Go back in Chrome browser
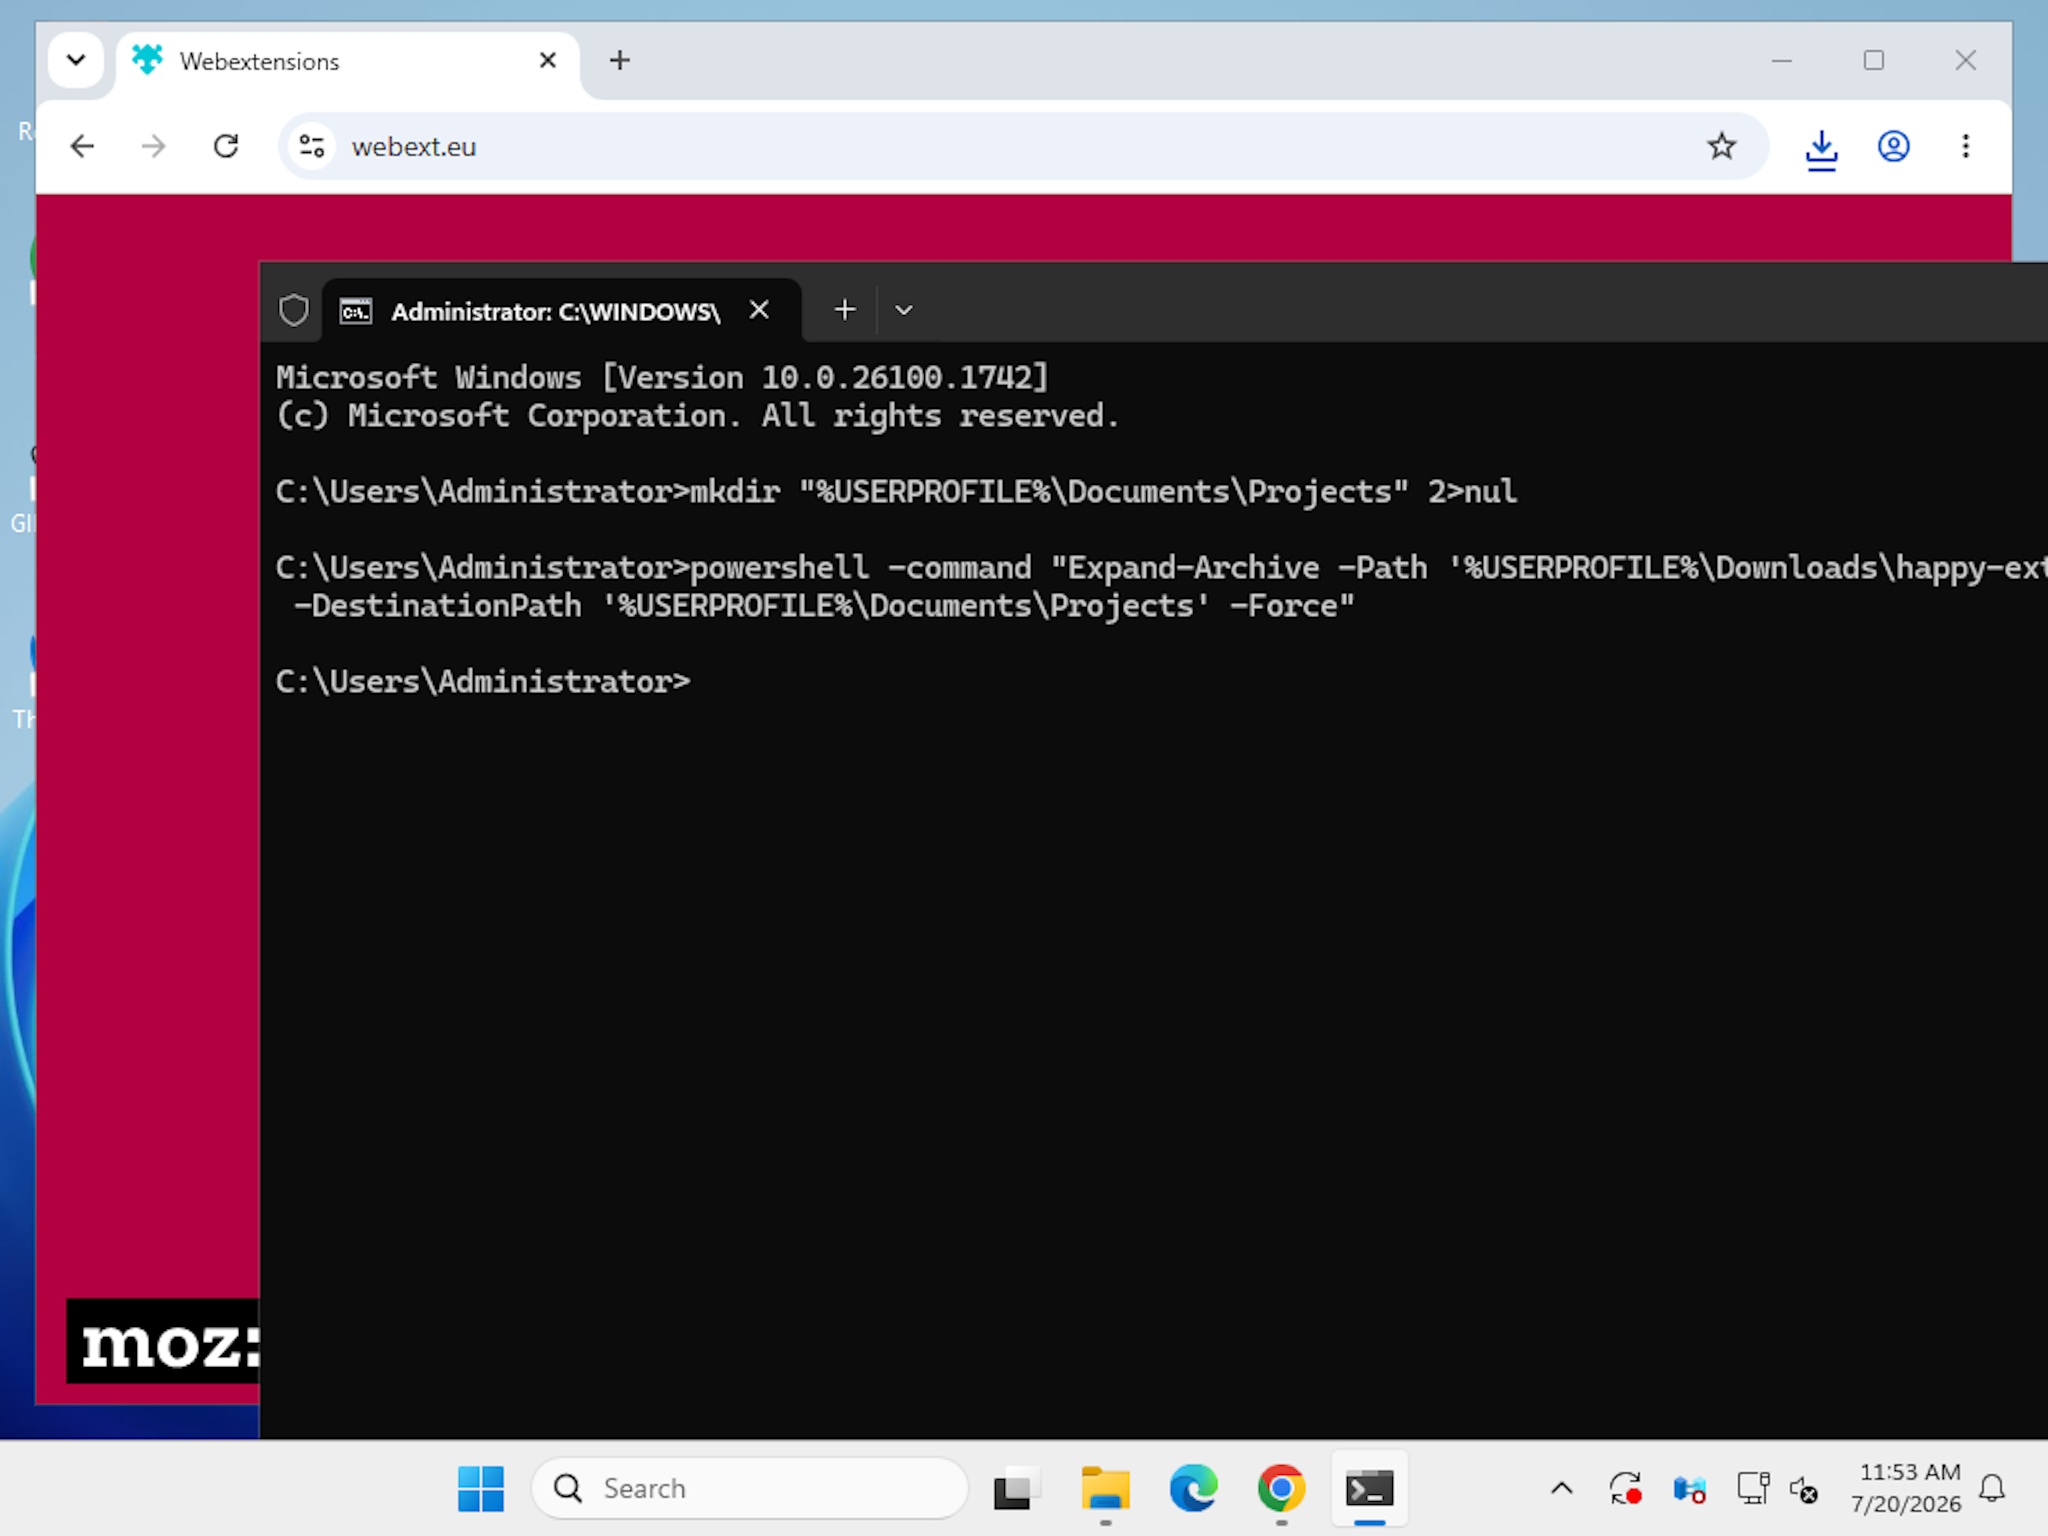Screen dimensions: 2048x1536 (x=82, y=147)
